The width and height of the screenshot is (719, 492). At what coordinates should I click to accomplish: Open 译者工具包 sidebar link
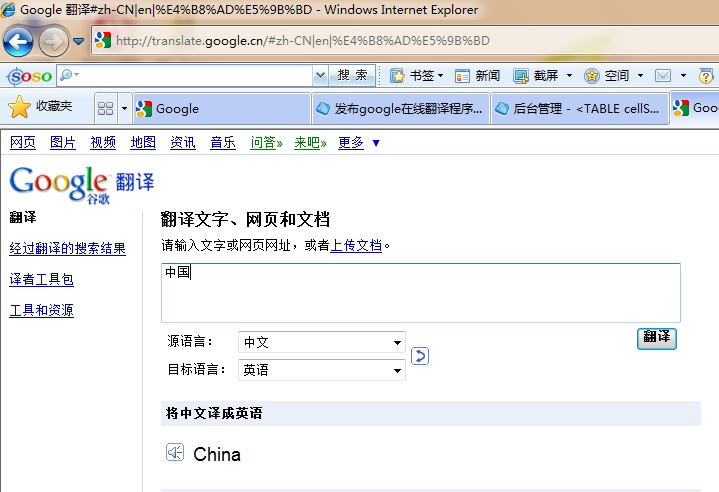coord(41,279)
